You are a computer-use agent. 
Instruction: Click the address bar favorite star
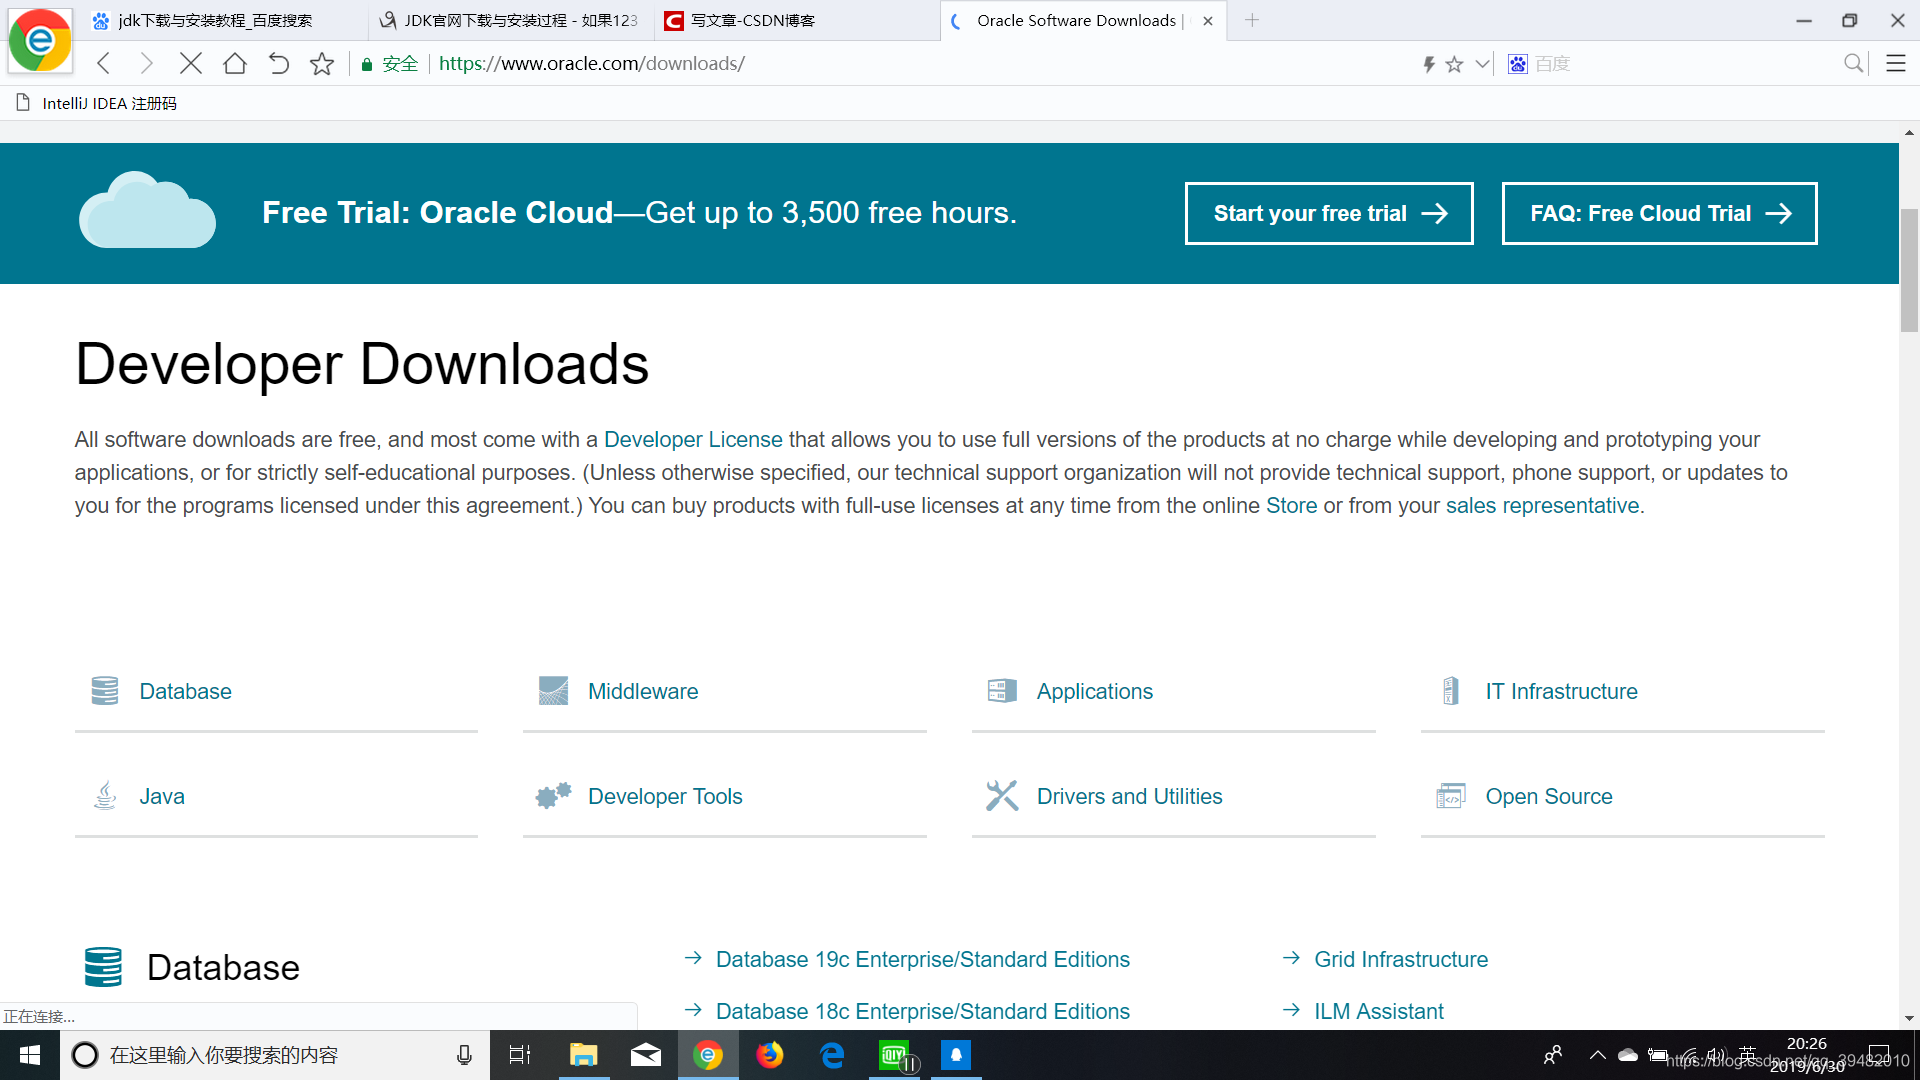(1455, 64)
